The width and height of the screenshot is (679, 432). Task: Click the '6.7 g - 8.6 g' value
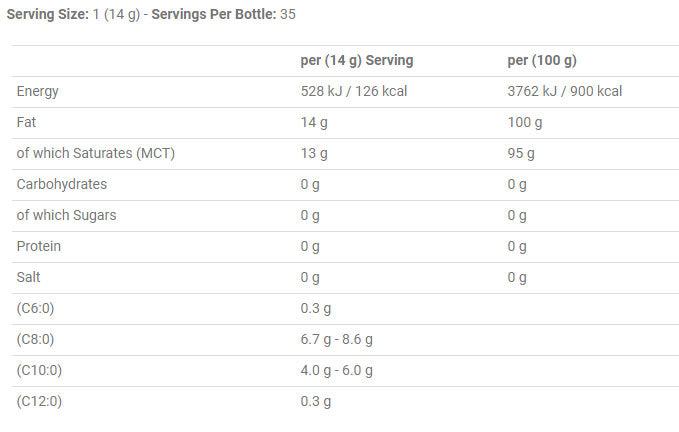(336, 339)
